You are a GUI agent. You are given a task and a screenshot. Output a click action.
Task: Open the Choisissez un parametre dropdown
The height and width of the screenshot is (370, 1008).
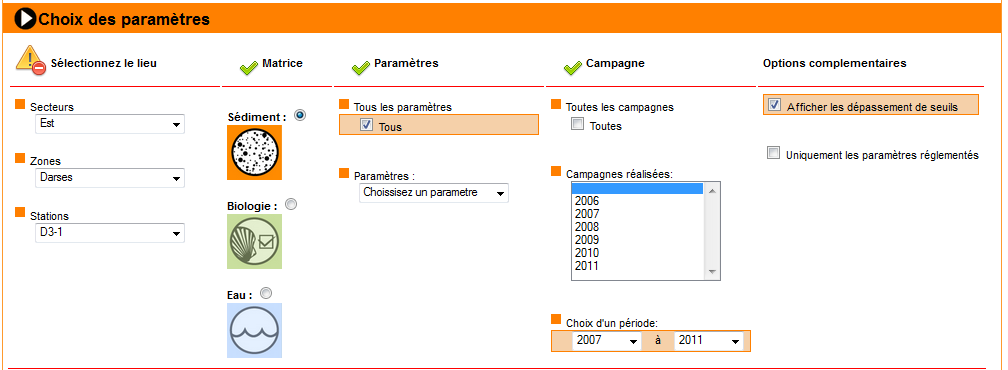[x=434, y=193]
